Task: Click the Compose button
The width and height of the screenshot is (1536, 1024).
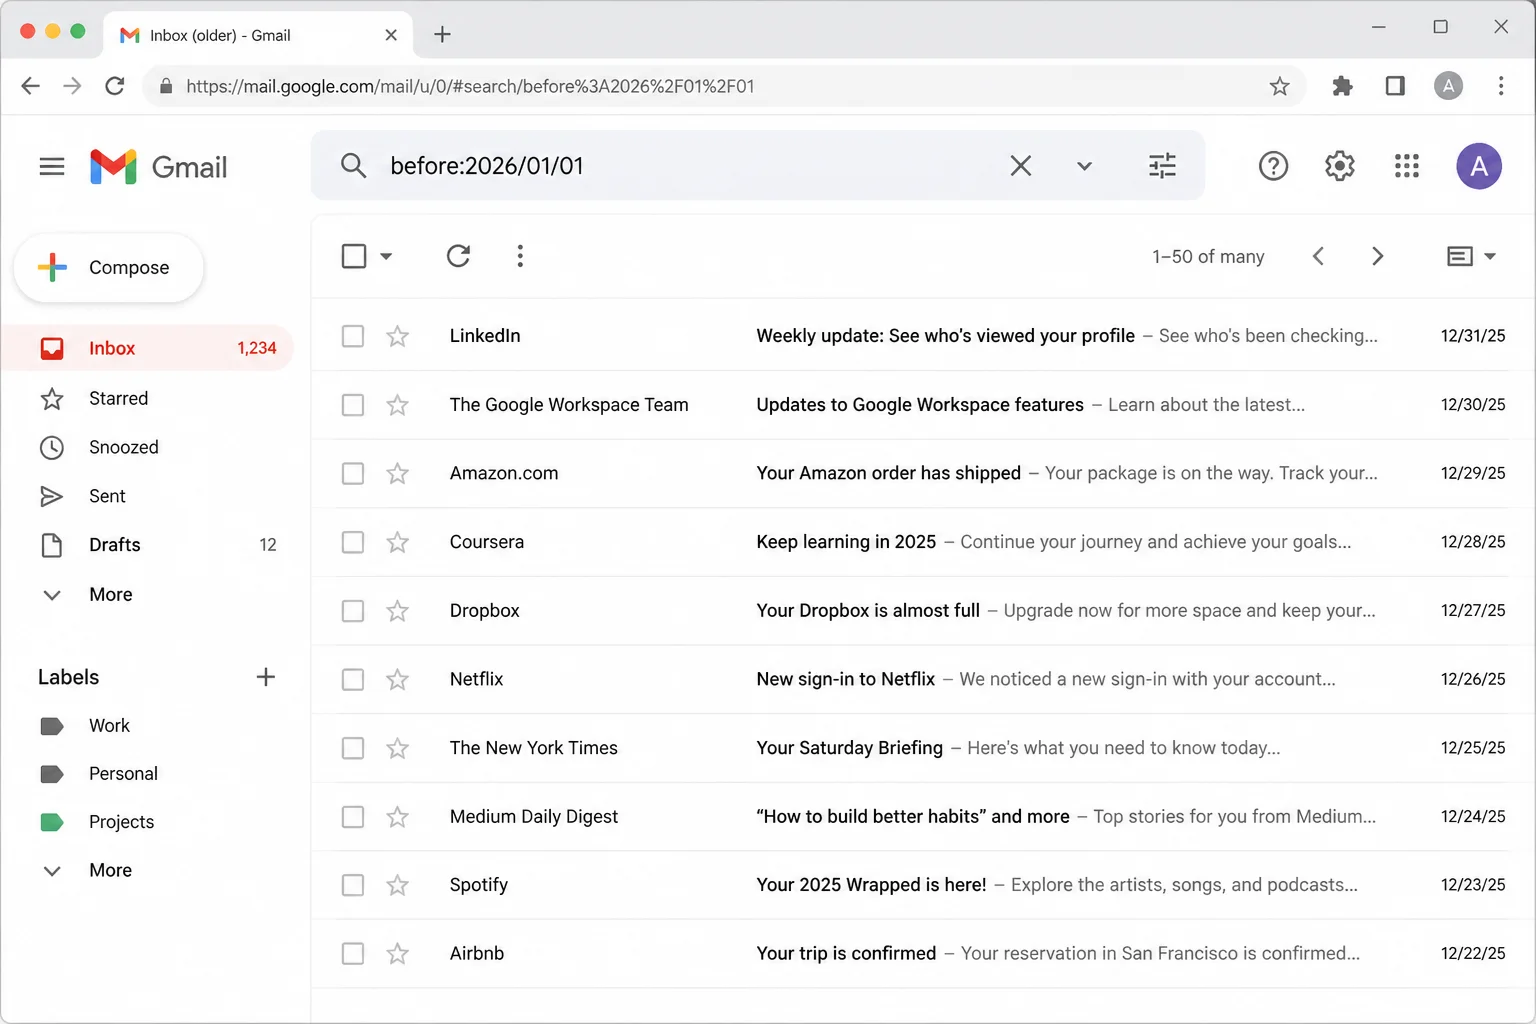Action: click(x=109, y=267)
